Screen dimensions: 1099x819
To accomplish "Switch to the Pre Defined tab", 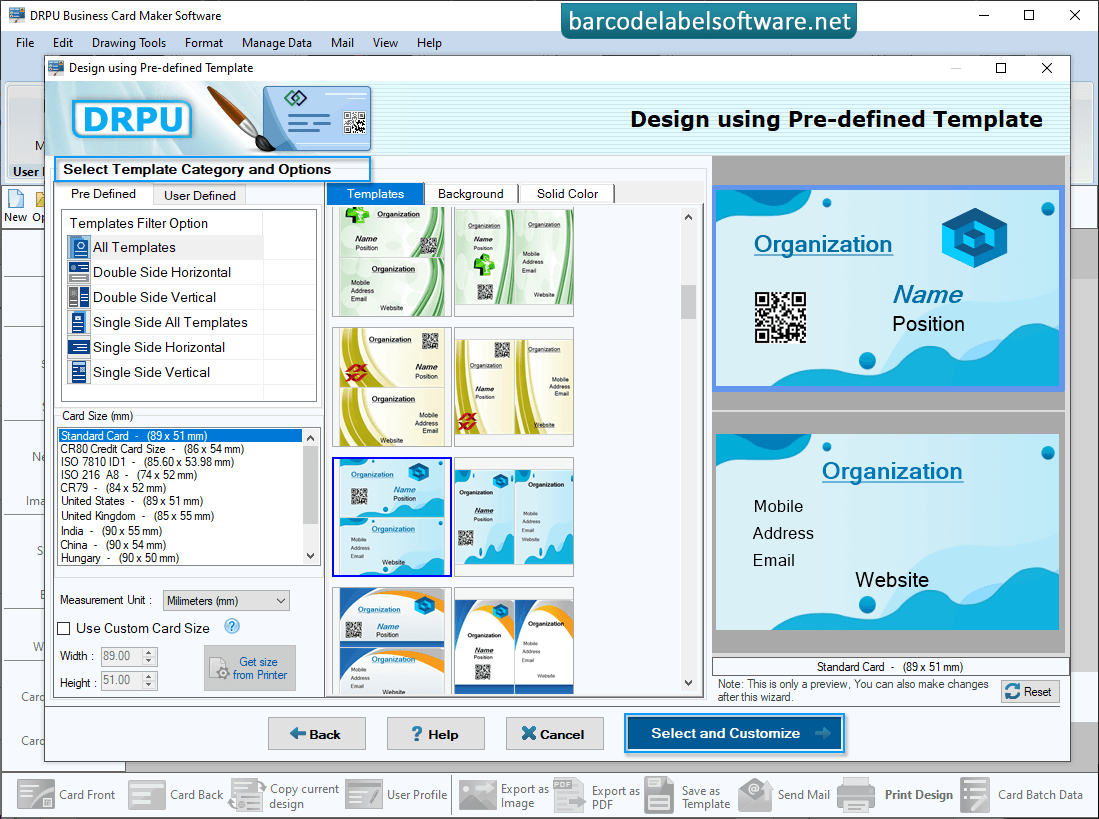I will pos(103,194).
